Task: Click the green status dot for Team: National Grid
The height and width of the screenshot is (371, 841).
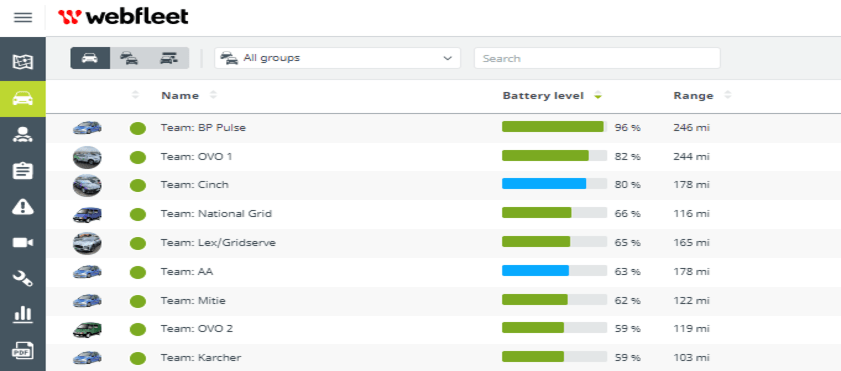Action: click(138, 214)
